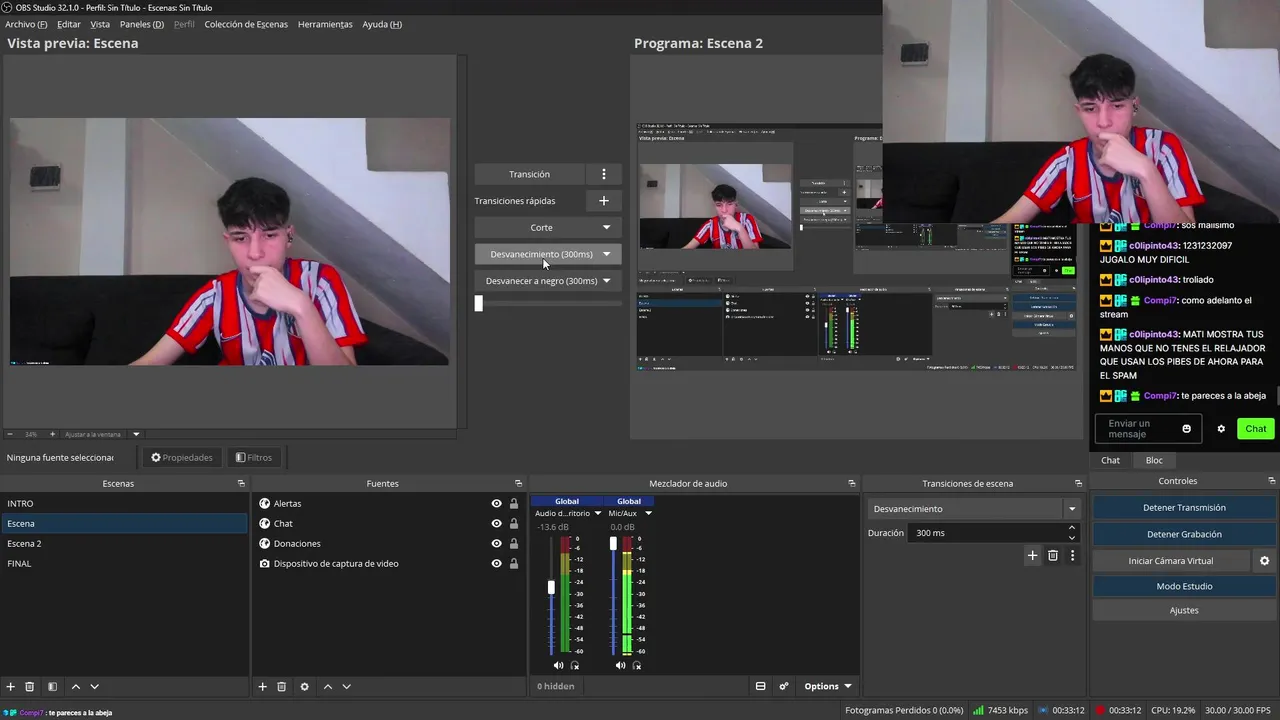Click Mic/Aux volume fader

tap(613, 543)
